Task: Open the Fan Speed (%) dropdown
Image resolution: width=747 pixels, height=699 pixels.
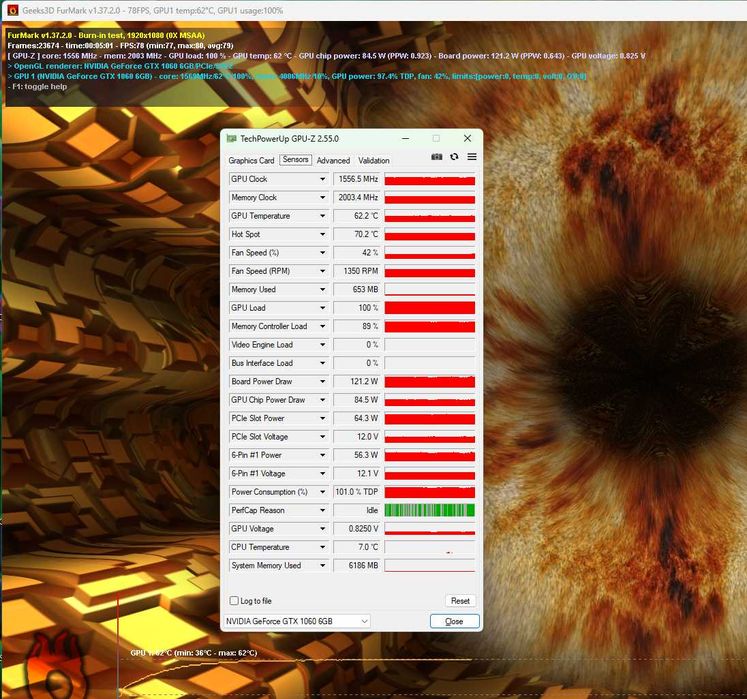Action: (x=323, y=253)
